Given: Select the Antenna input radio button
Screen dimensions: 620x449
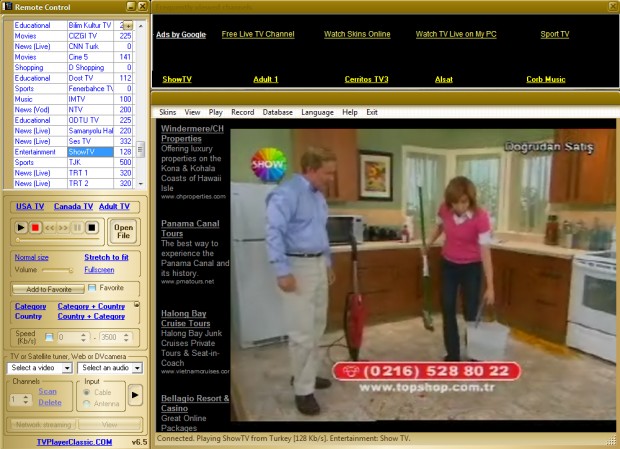Looking at the screenshot, I should point(87,404).
